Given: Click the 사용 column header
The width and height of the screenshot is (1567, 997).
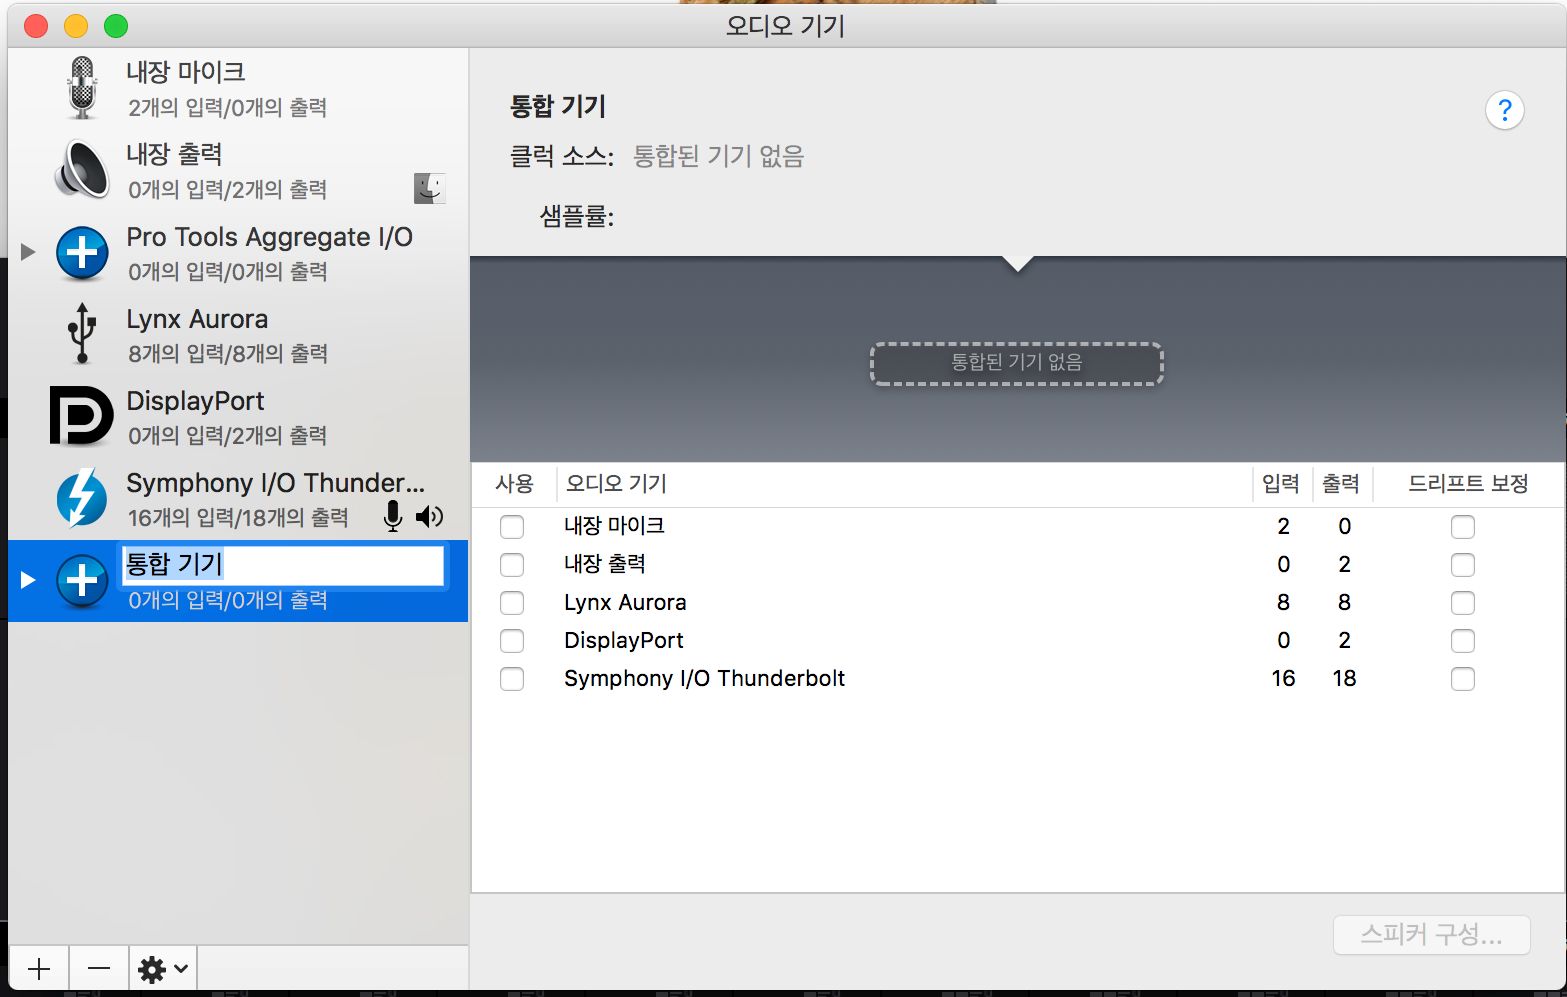Looking at the screenshot, I should pyautogui.click(x=514, y=484).
